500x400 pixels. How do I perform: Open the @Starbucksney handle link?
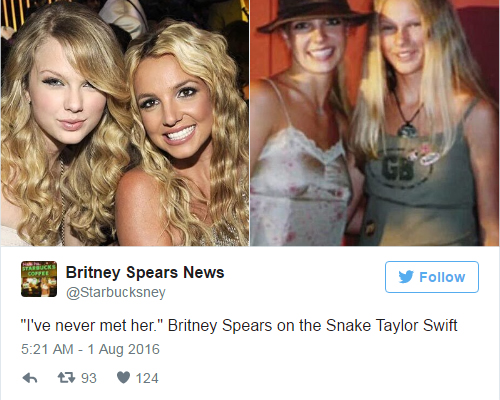point(116,292)
